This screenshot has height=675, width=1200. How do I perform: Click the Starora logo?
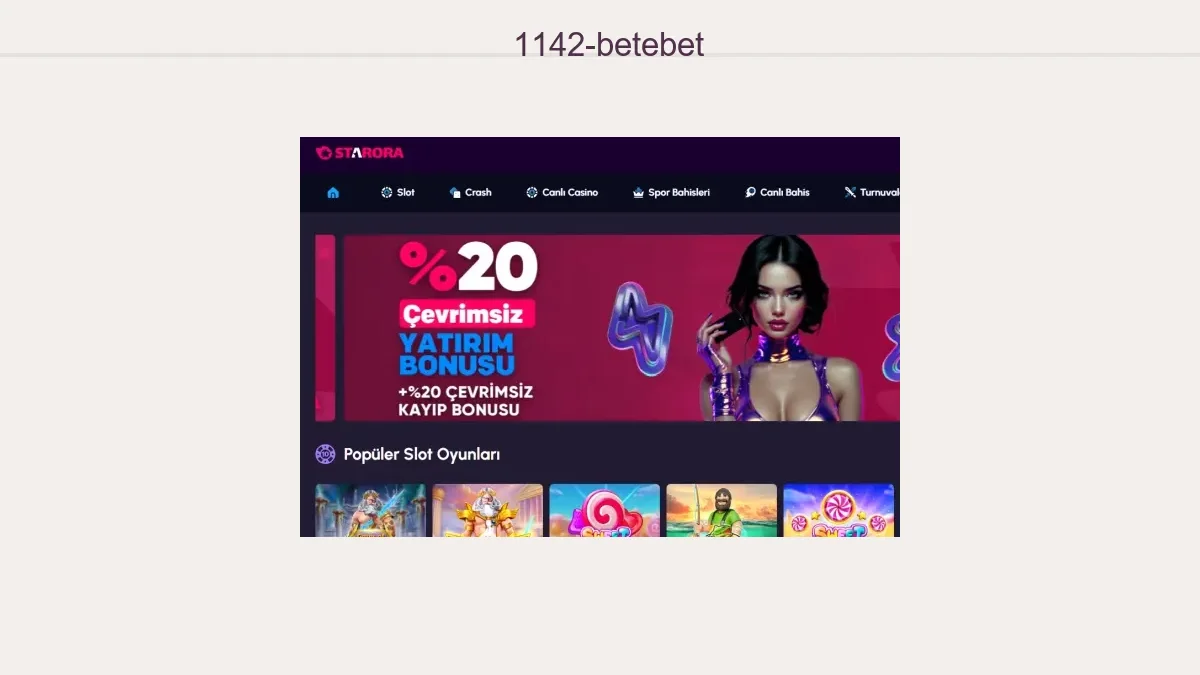(x=360, y=153)
